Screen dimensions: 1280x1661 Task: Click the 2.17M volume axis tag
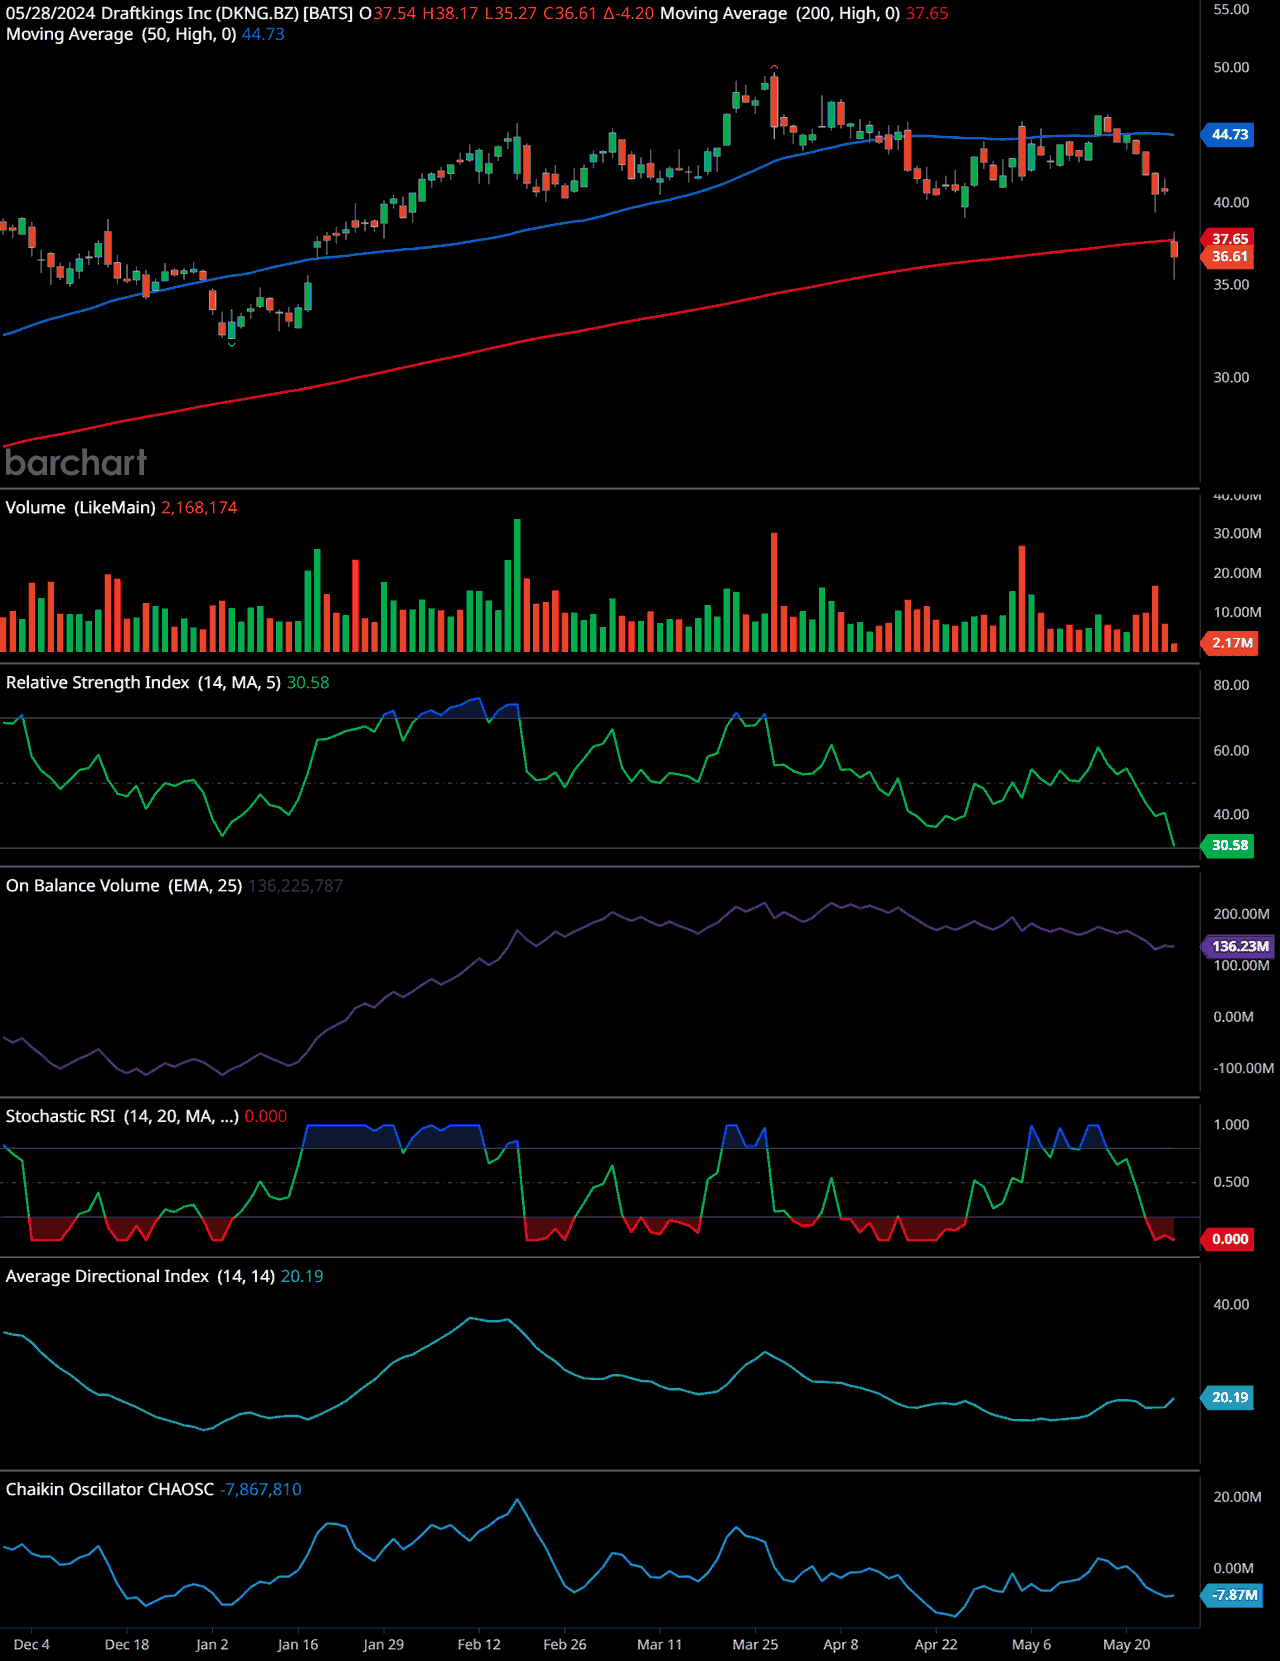click(x=1232, y=643)
